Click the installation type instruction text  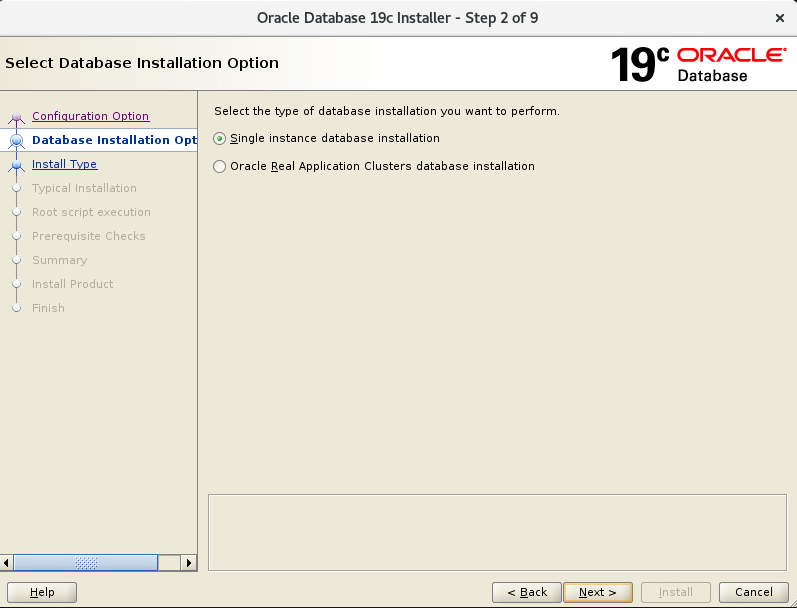click(x=387, y=111)
